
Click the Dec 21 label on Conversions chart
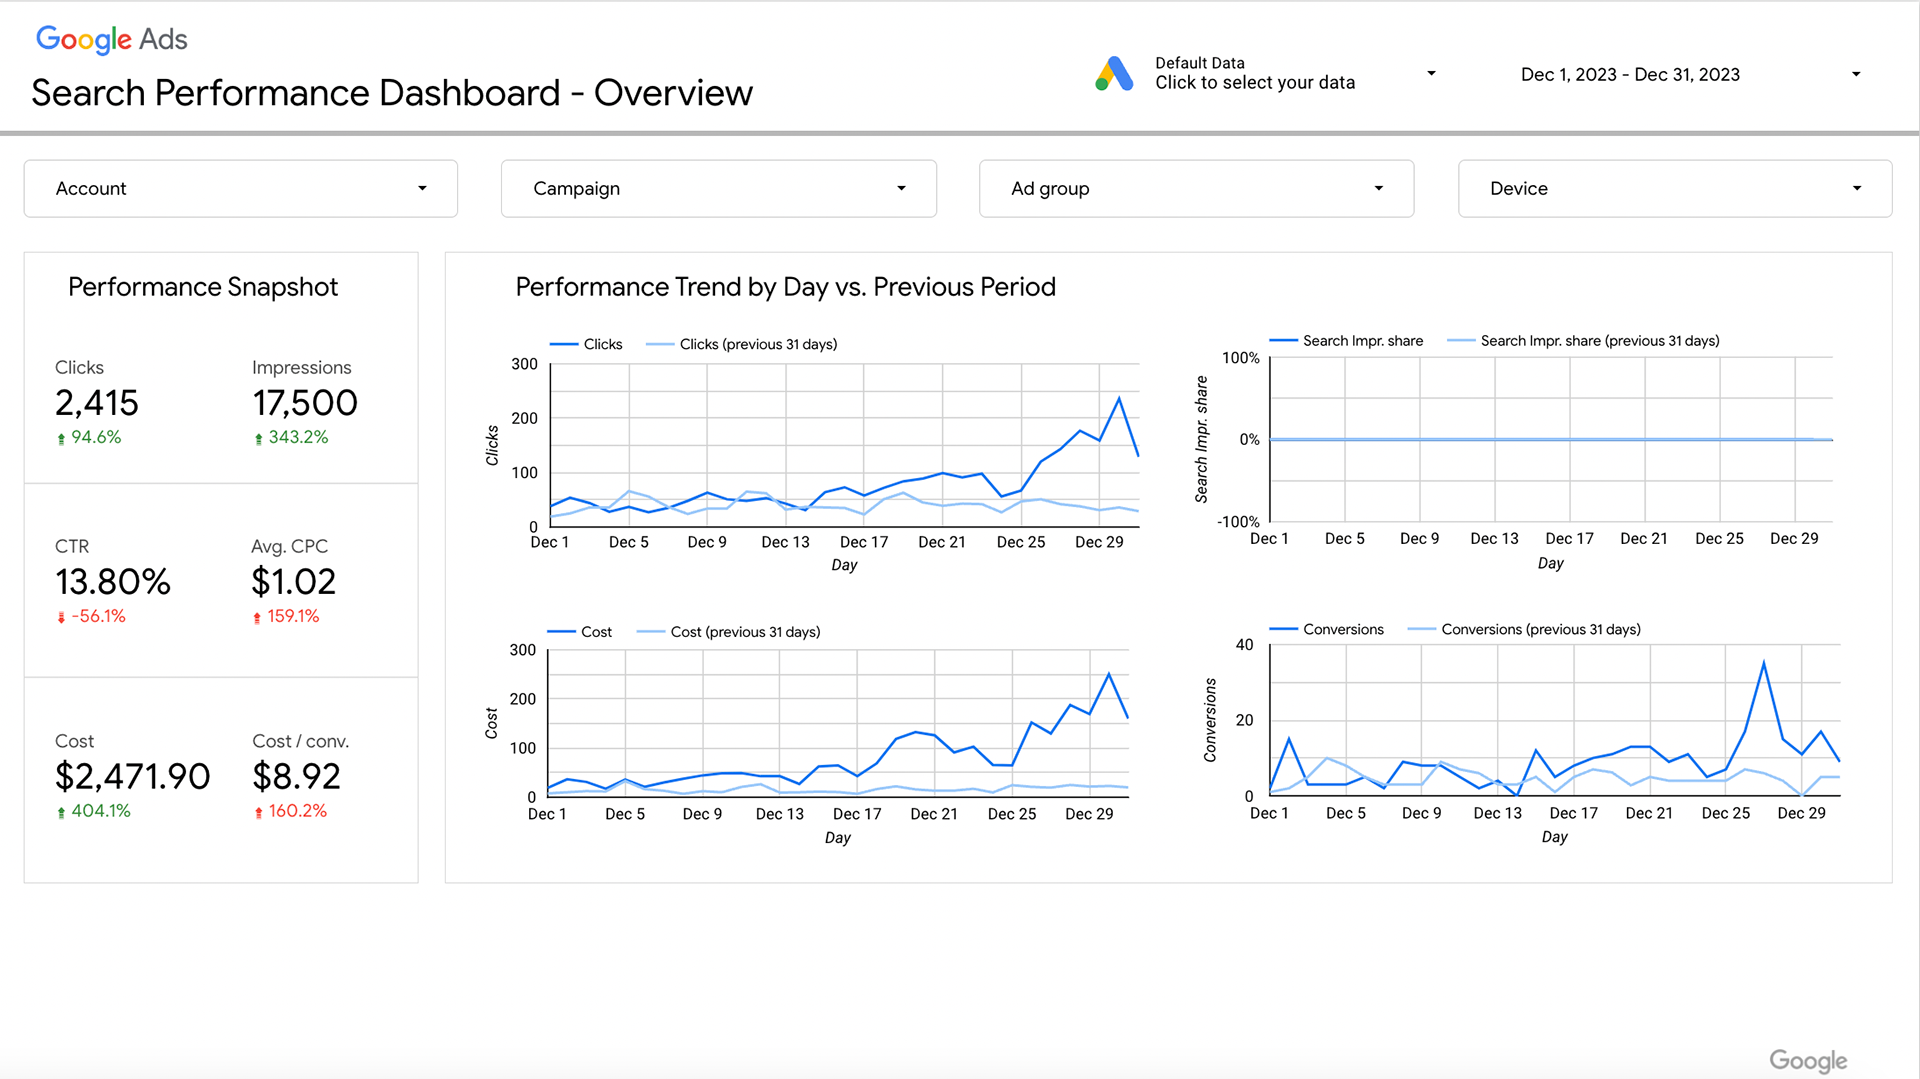click(1649, 813)
